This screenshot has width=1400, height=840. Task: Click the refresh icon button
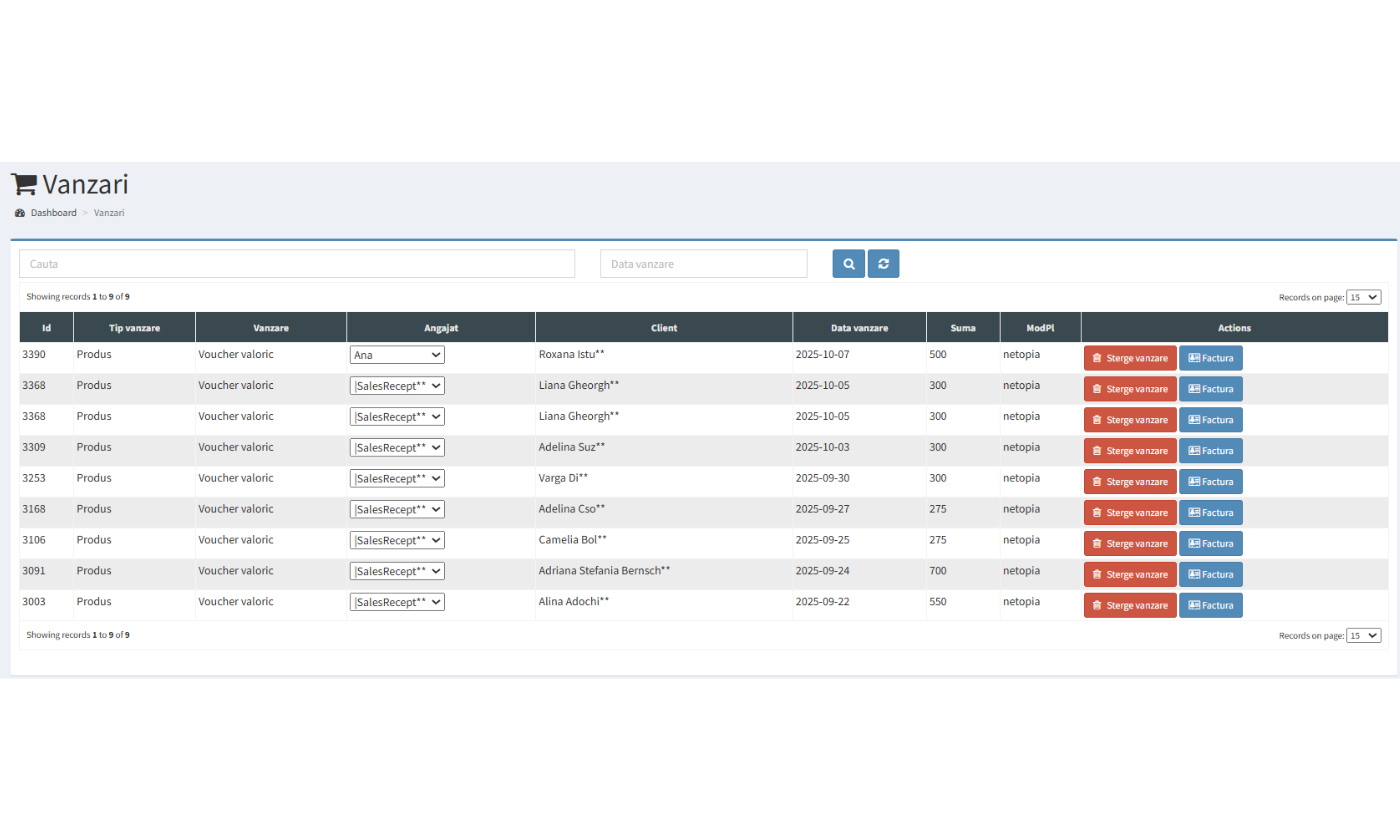[x=883, y=264]
